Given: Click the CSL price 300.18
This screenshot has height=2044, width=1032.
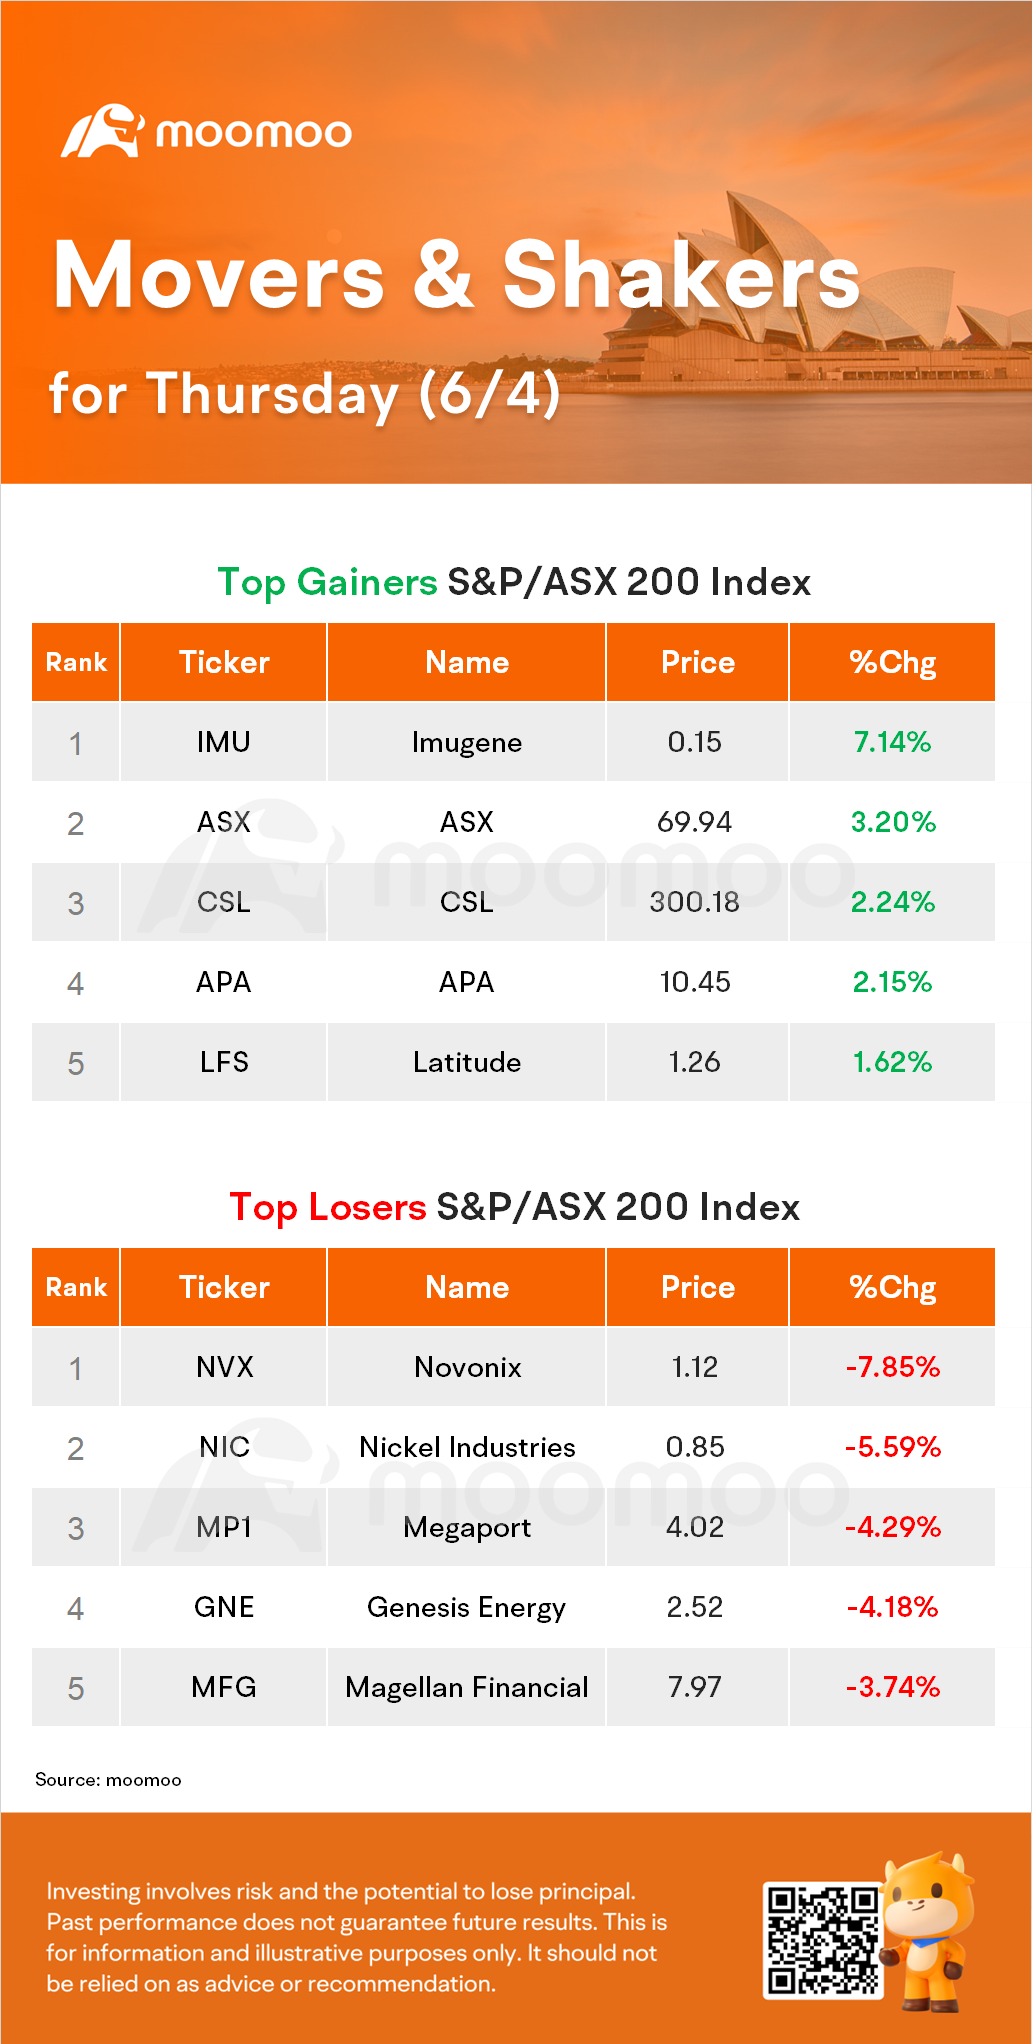Looking at the screenshot, I should pyautogui.click(x=695, y=902).
